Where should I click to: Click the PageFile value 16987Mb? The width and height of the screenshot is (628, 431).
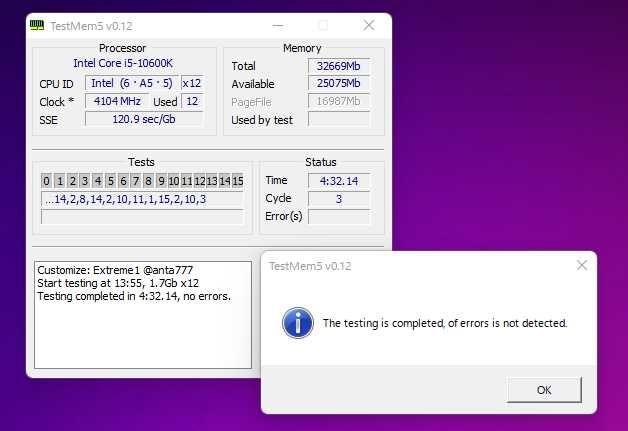(x=339, y=101)
